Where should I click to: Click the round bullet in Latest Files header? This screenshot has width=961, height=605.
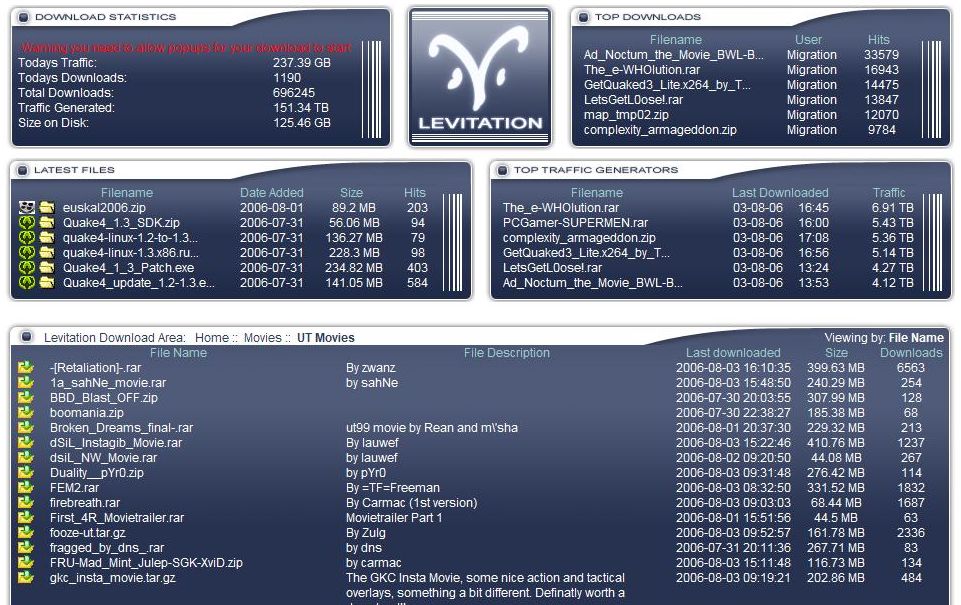pos(24,170)
